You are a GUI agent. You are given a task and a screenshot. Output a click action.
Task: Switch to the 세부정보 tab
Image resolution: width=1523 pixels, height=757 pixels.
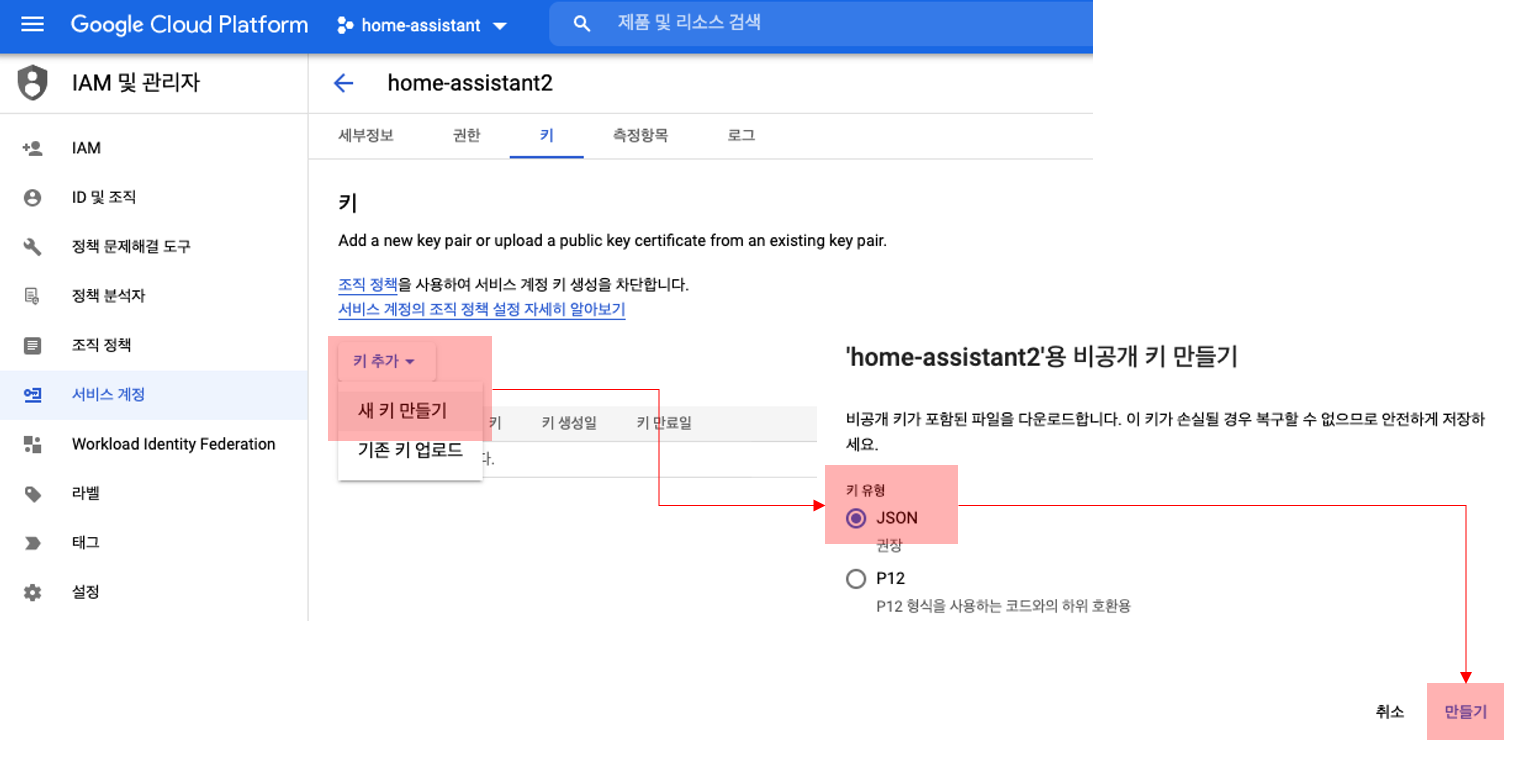tap(366, 135)
